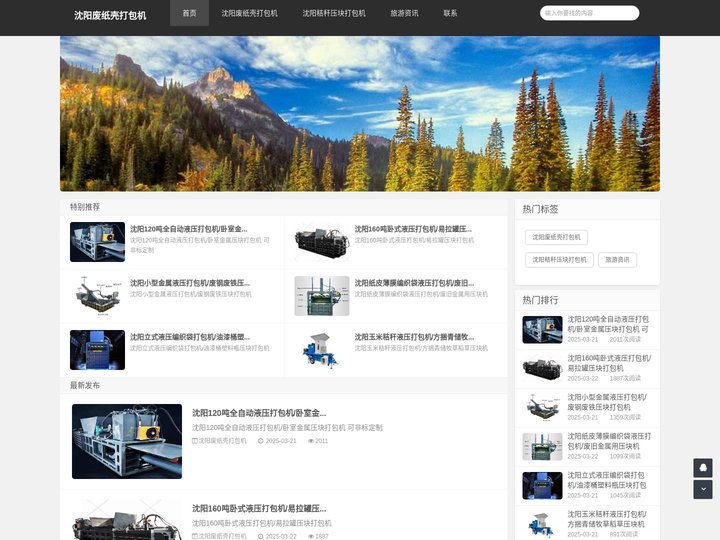This screenshot has width=720, height=540.
Task: Open the 联系 navigation menu item
Action: [x=450, y=13]
